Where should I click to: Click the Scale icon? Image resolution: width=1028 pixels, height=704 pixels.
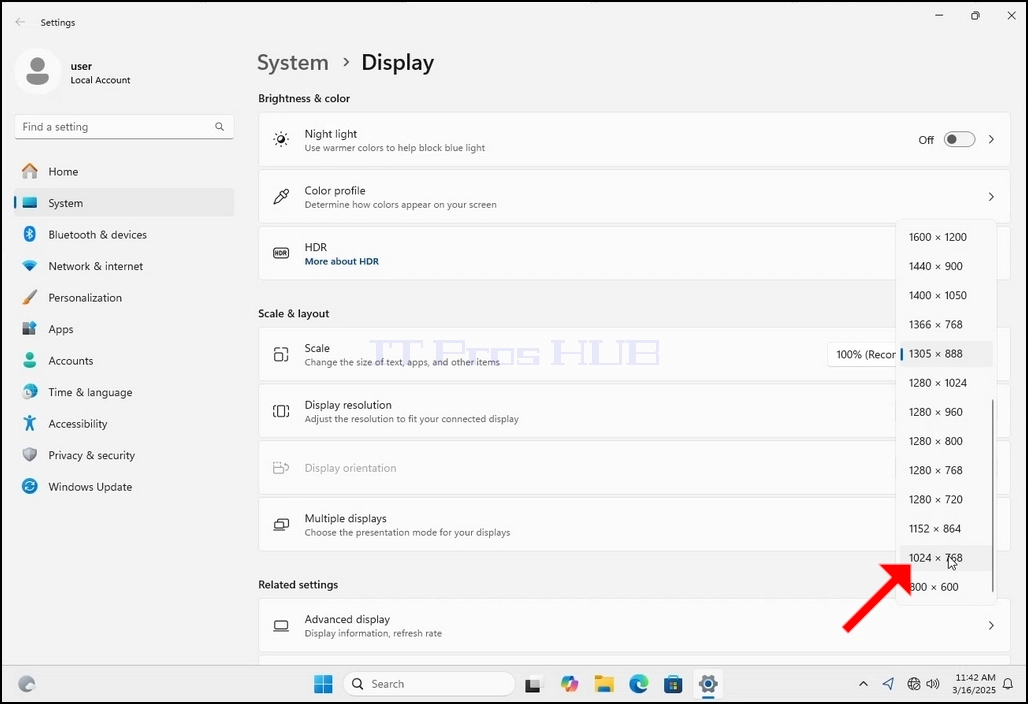[x=281, y=355]
